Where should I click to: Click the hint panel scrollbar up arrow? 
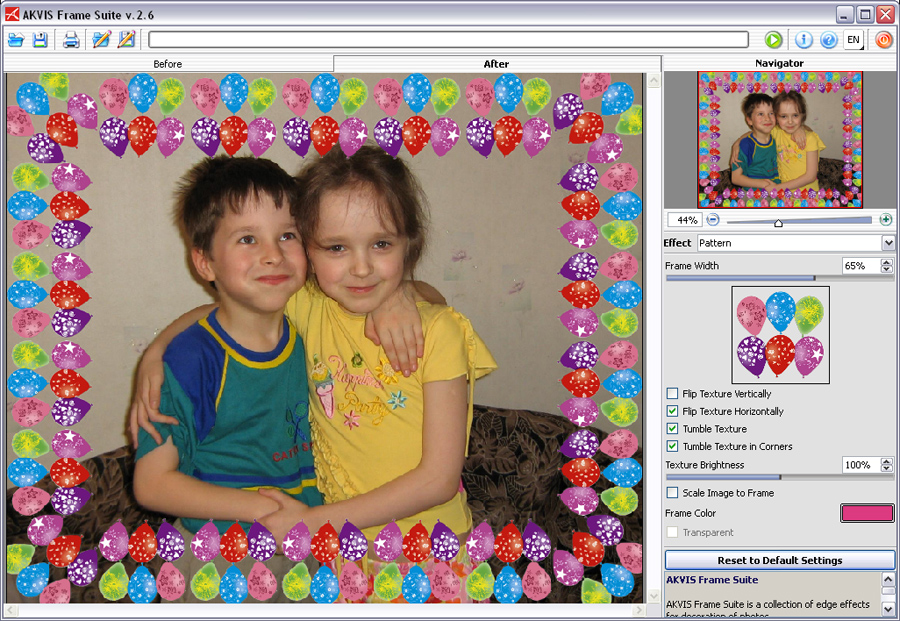click(x=888, y=579)
